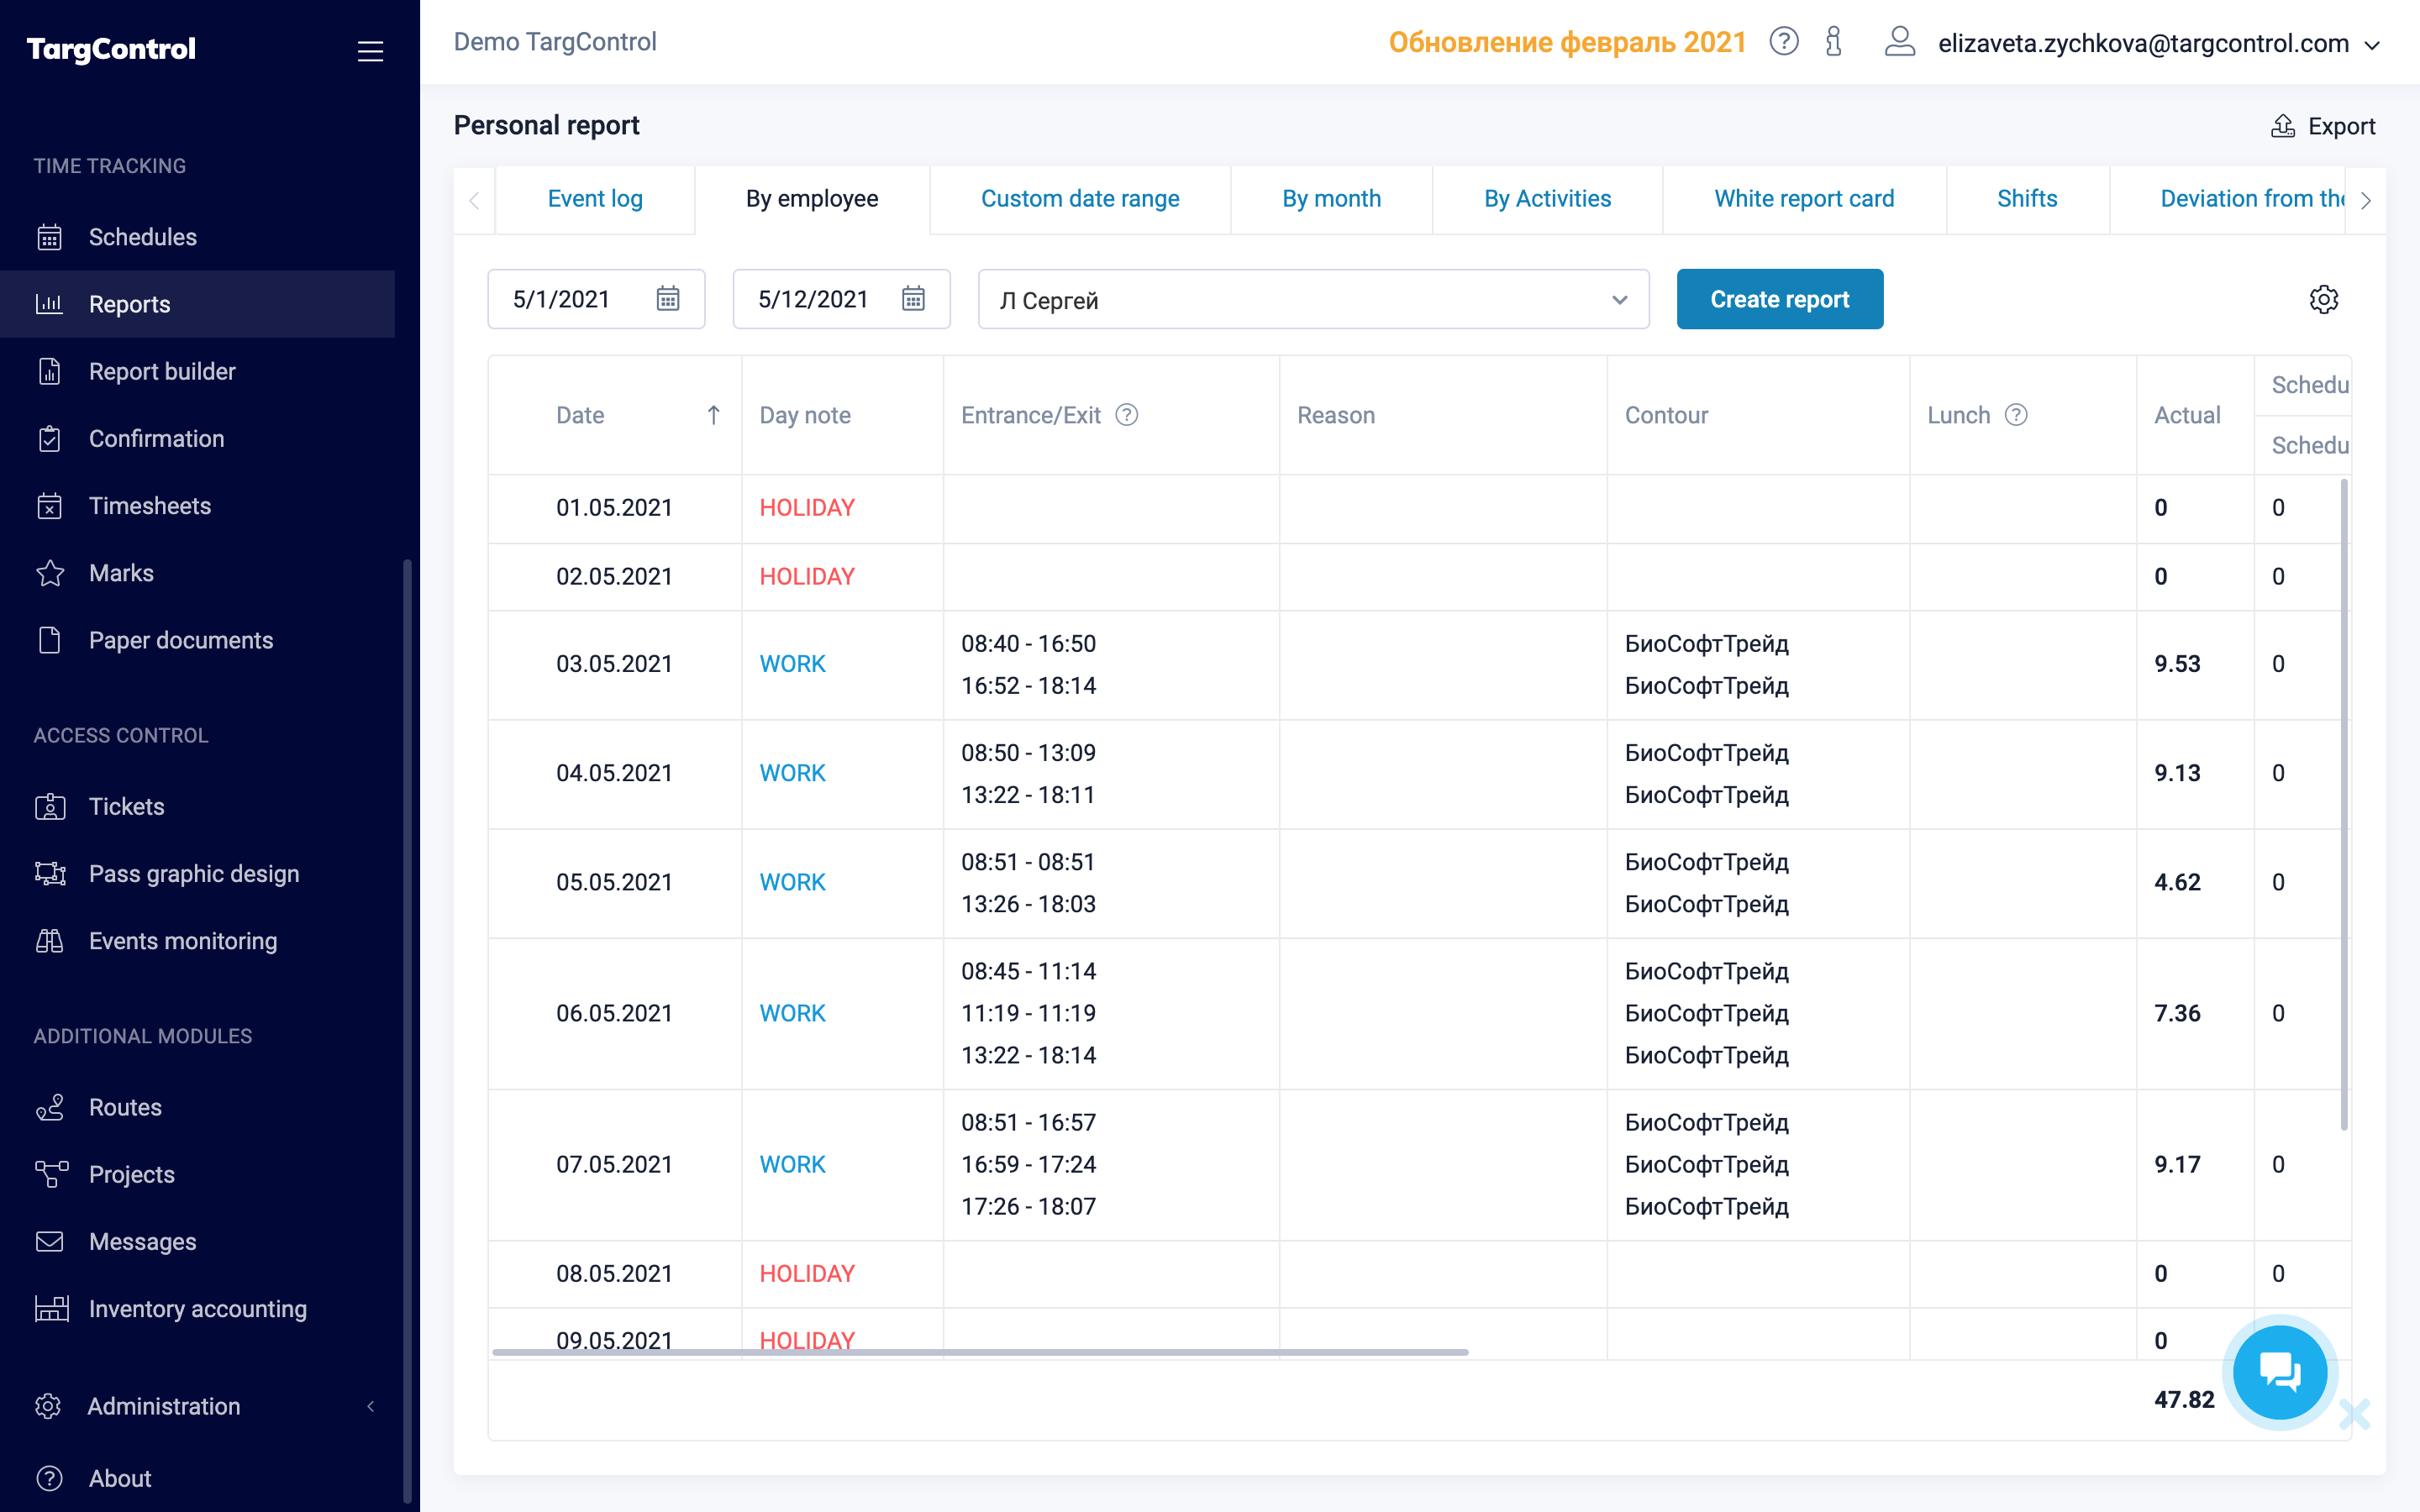
Task: Click the Entrance/Exit help icon
Action: (1127, 415)
